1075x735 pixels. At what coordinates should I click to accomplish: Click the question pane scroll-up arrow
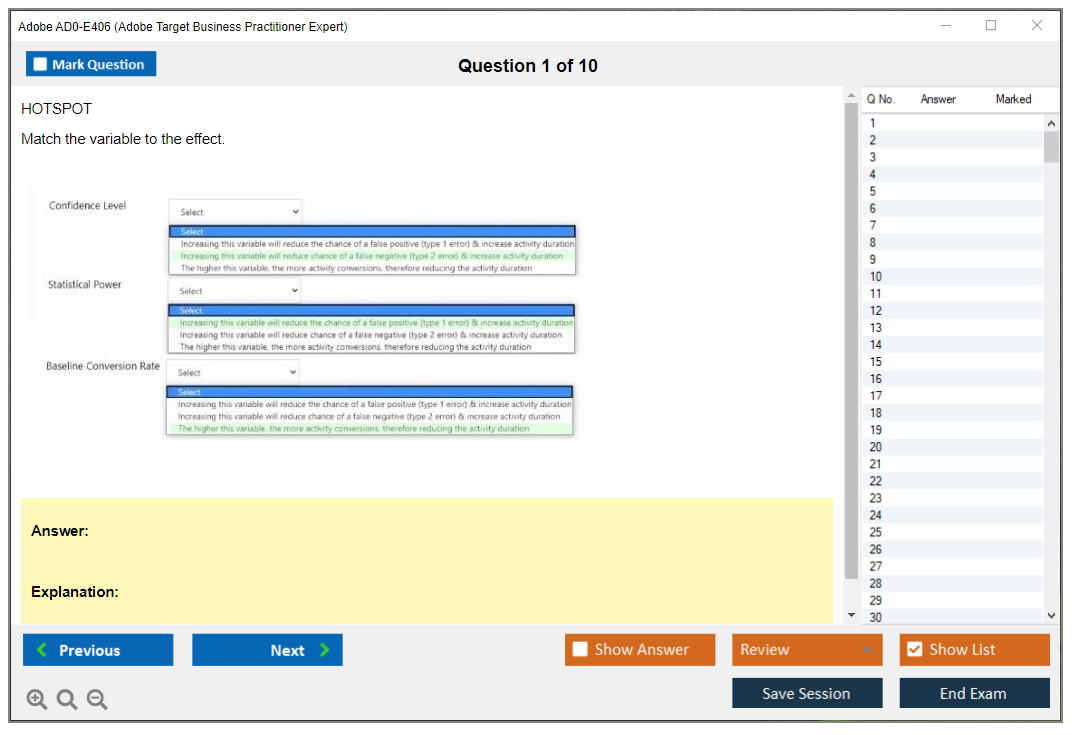tap(851, 96)
